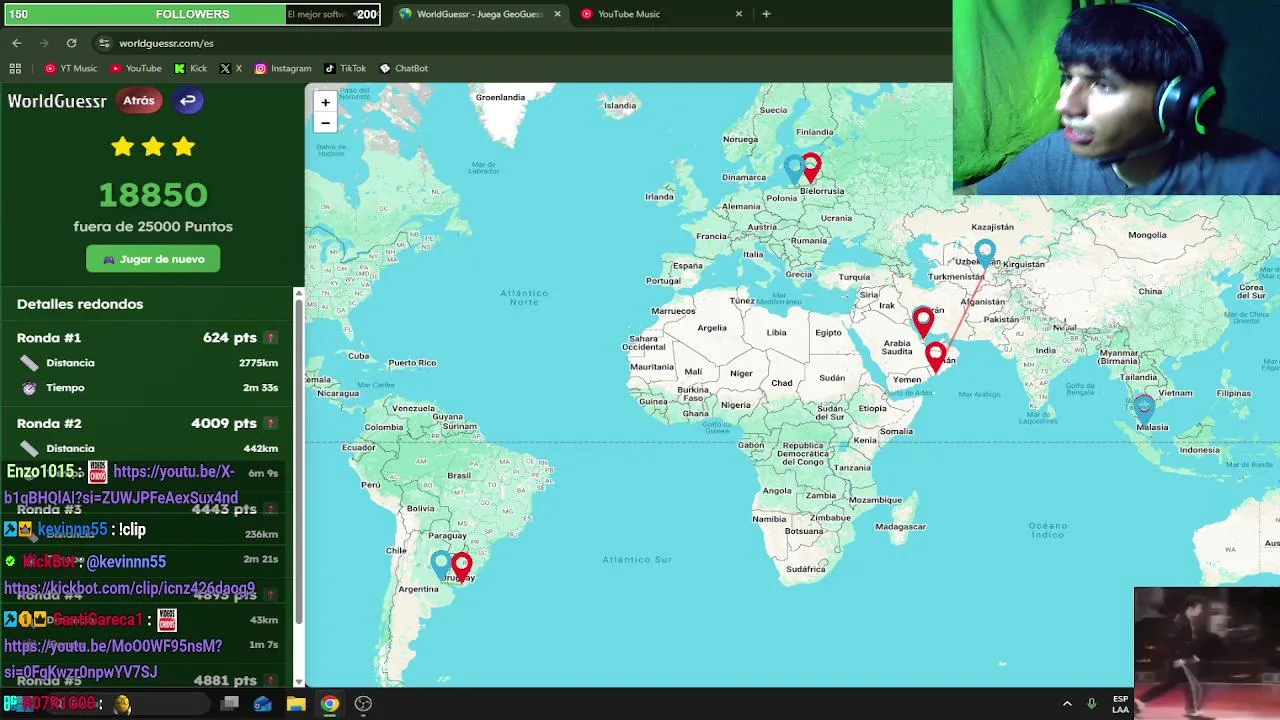Open X bookmark
The image size is (1280, 720).
[x=231, y=68]
